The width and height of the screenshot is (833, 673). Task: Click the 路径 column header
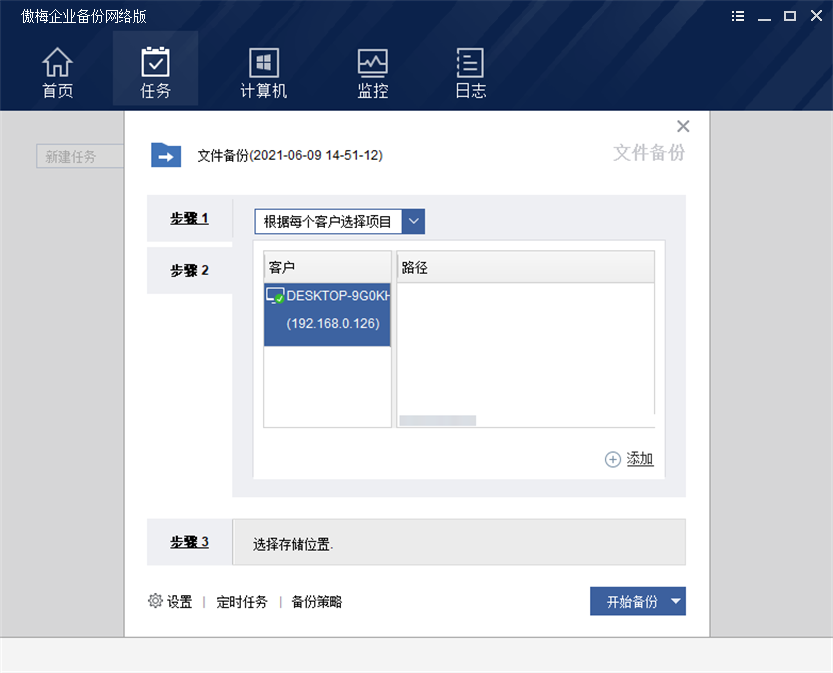[525, 267]
